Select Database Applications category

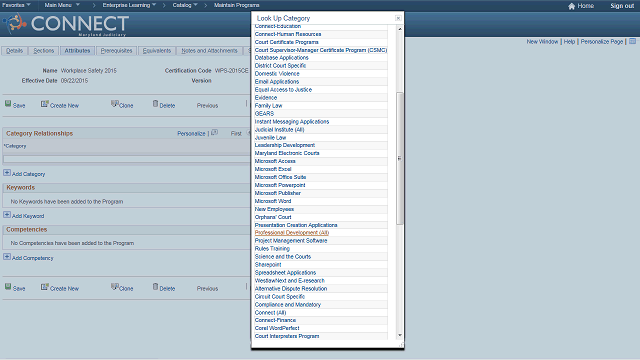(282, 58)
